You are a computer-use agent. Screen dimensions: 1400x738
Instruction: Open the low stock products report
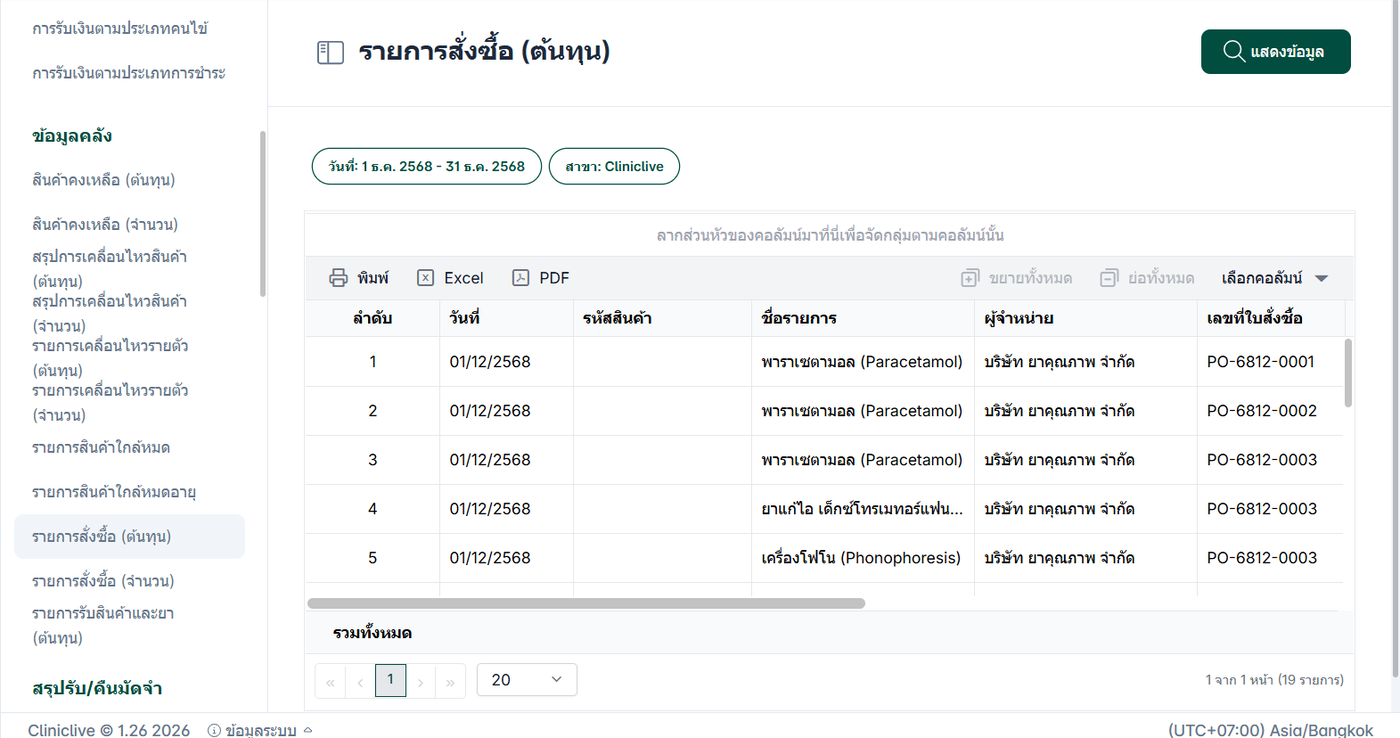(101, 447)
